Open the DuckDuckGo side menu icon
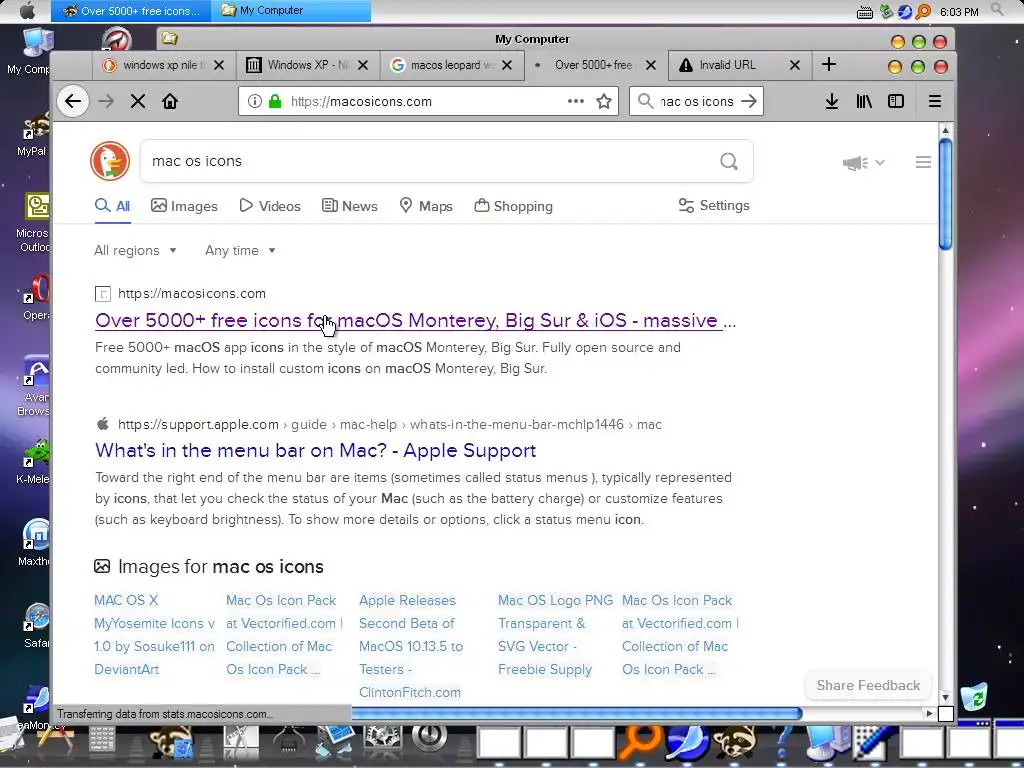 [923, 162]
